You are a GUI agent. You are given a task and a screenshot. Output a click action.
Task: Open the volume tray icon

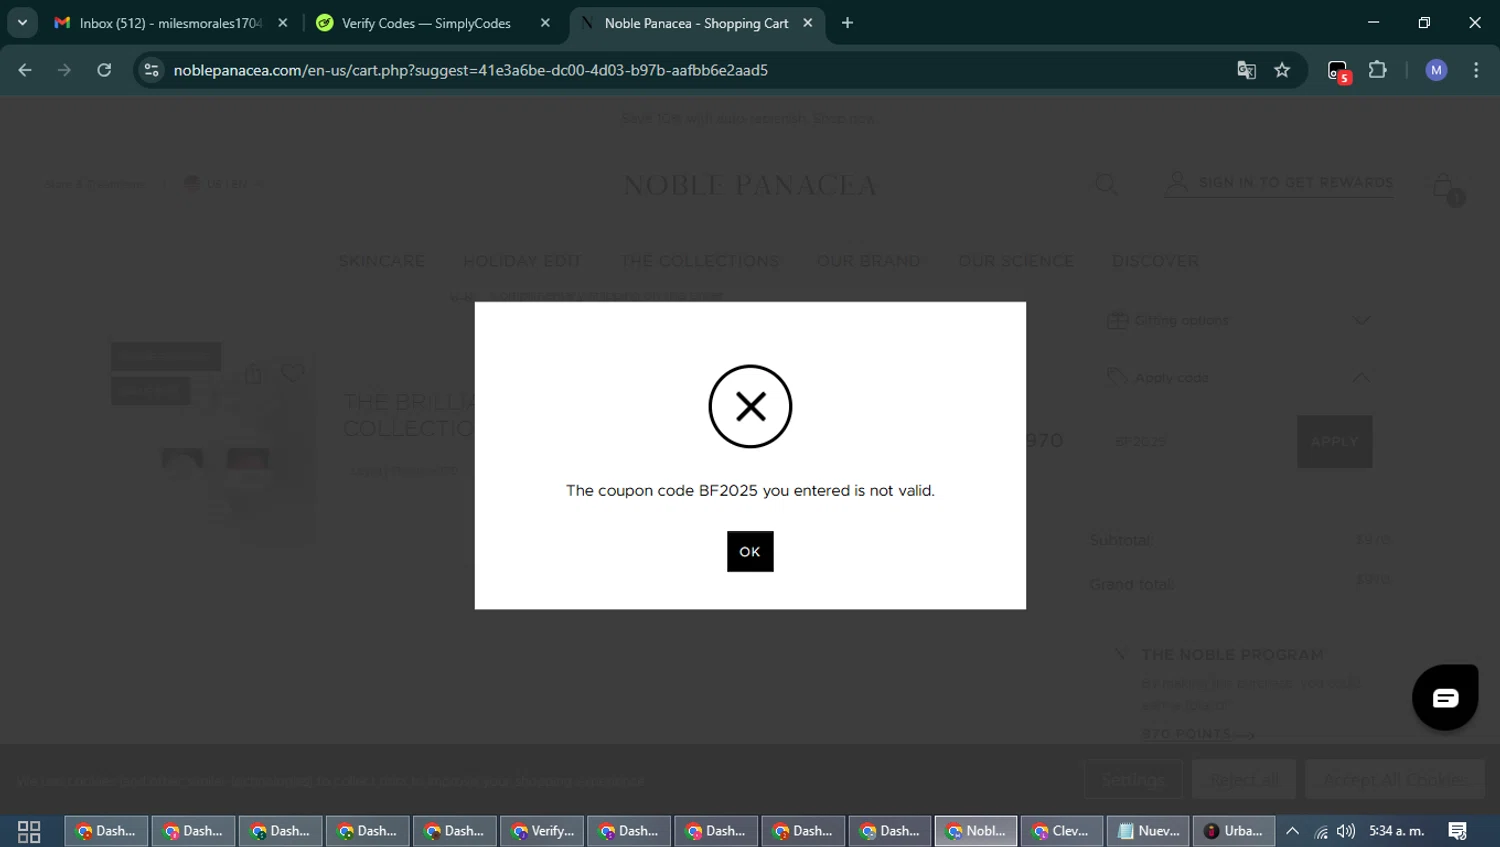(1346, 831)
